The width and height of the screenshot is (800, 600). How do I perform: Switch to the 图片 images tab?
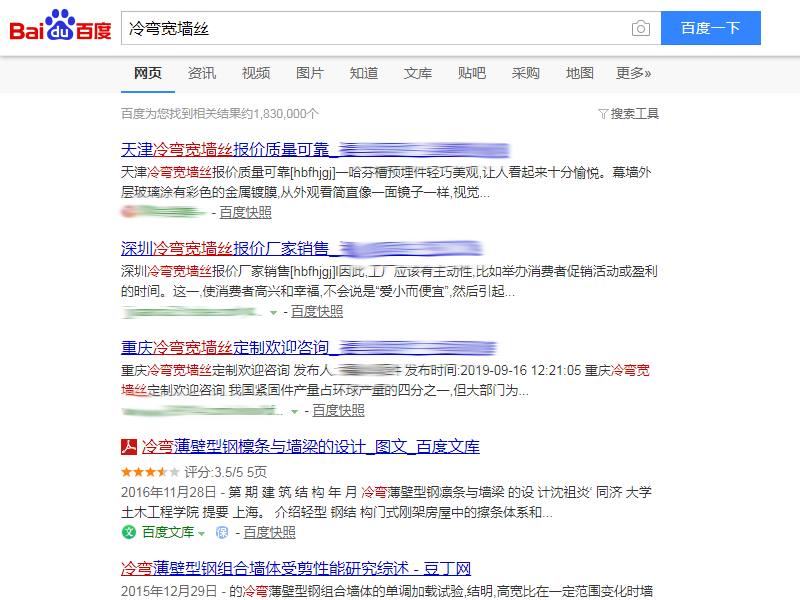[x=310, y=73]
